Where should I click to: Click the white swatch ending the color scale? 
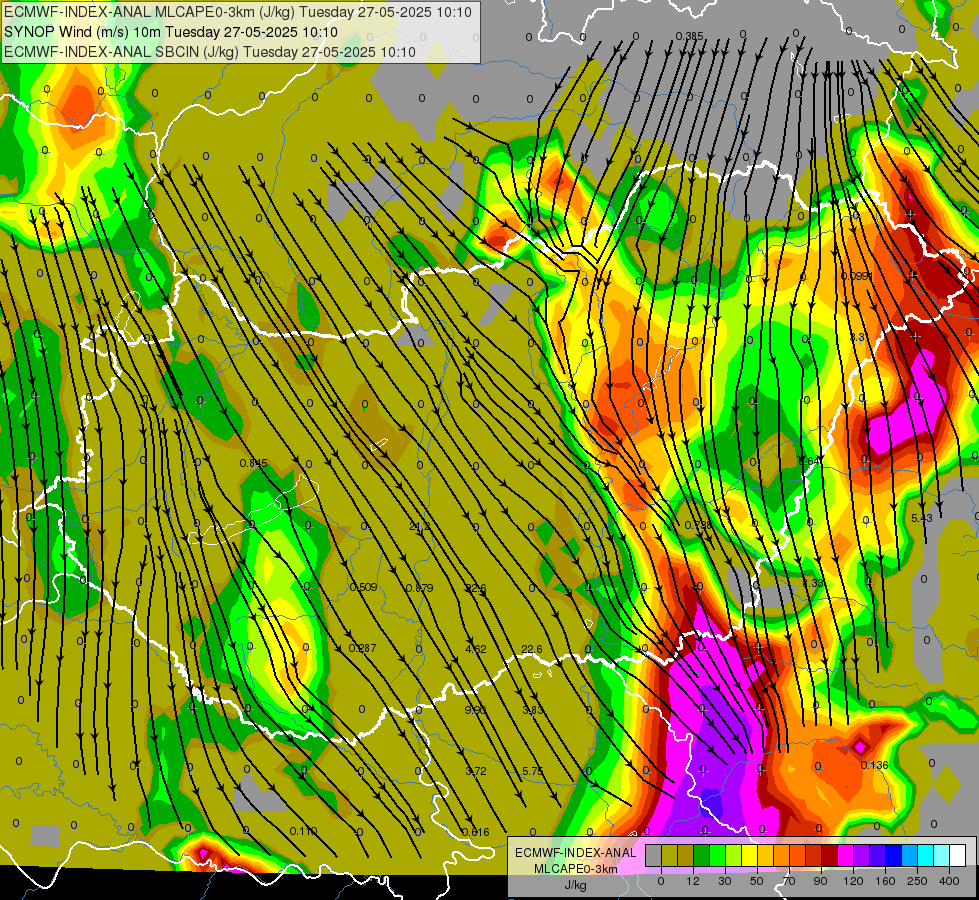click(957, 855)
